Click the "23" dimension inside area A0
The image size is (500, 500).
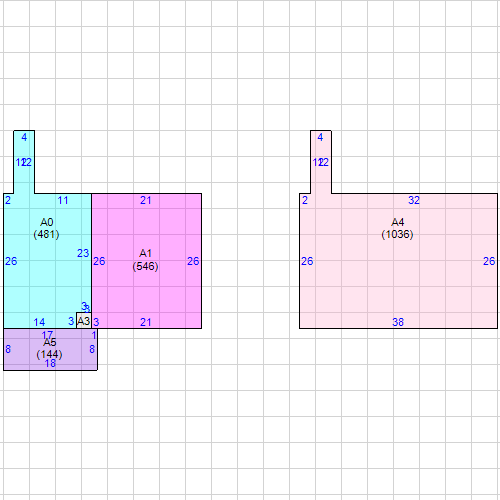click(83, 253)
